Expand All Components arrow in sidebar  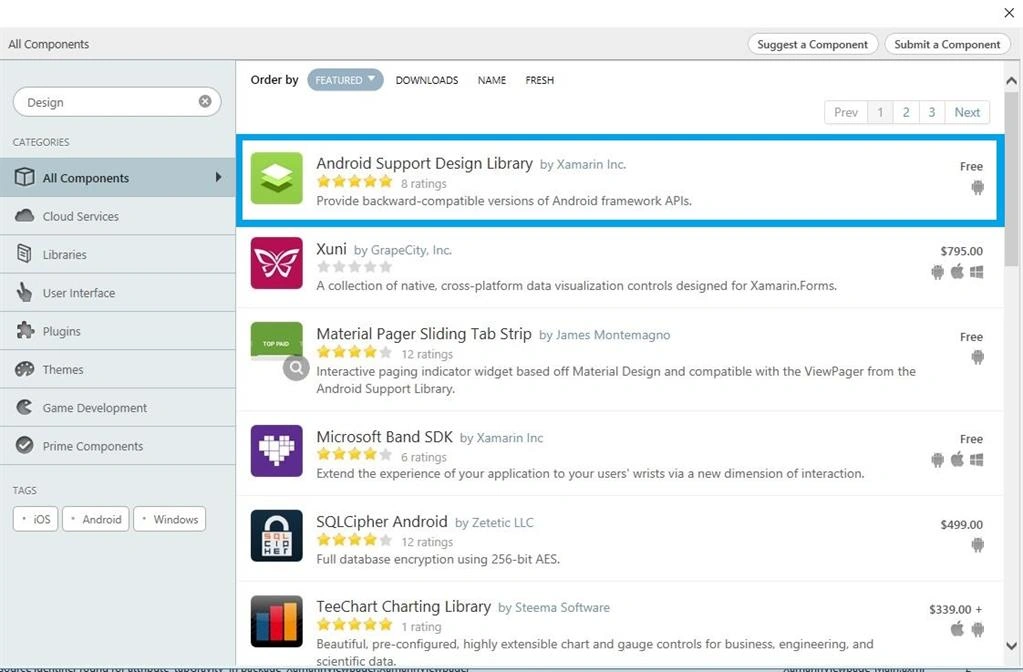pos(218,177)
